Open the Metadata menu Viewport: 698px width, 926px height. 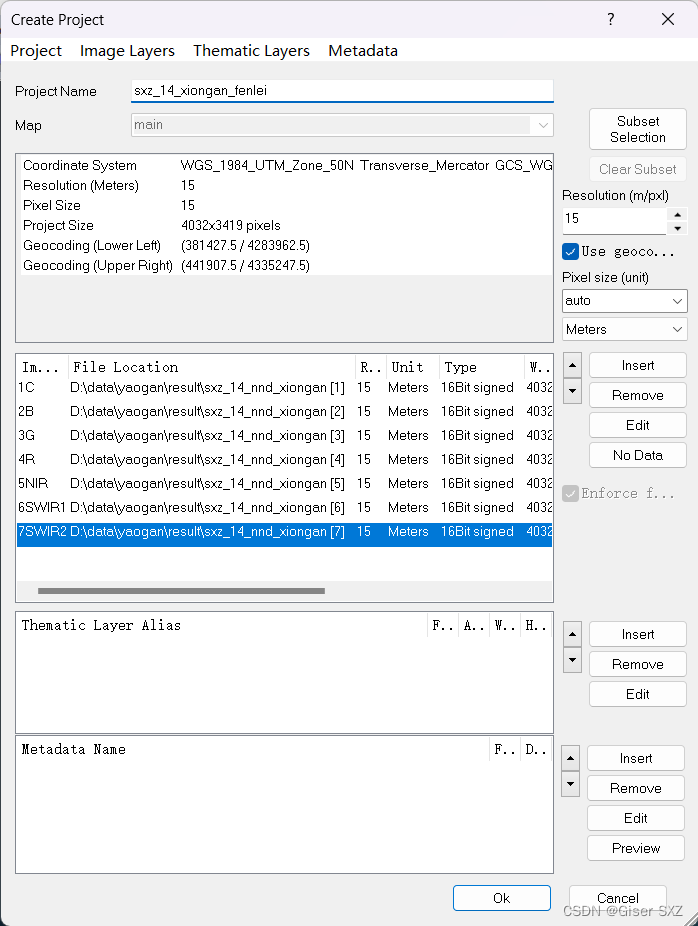[363, 51]
